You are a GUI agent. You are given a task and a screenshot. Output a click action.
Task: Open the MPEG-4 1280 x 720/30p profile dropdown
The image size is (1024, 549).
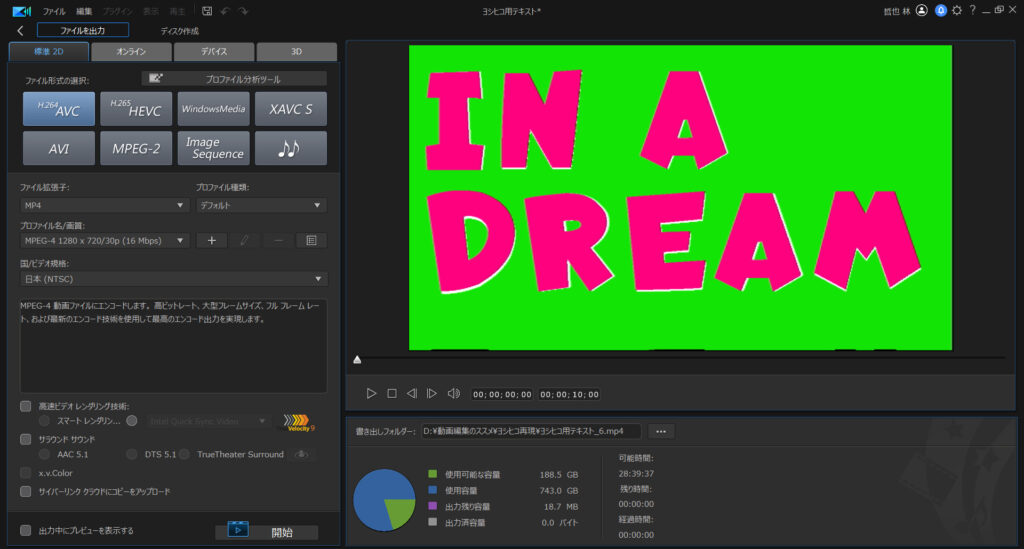click(105, 241)
